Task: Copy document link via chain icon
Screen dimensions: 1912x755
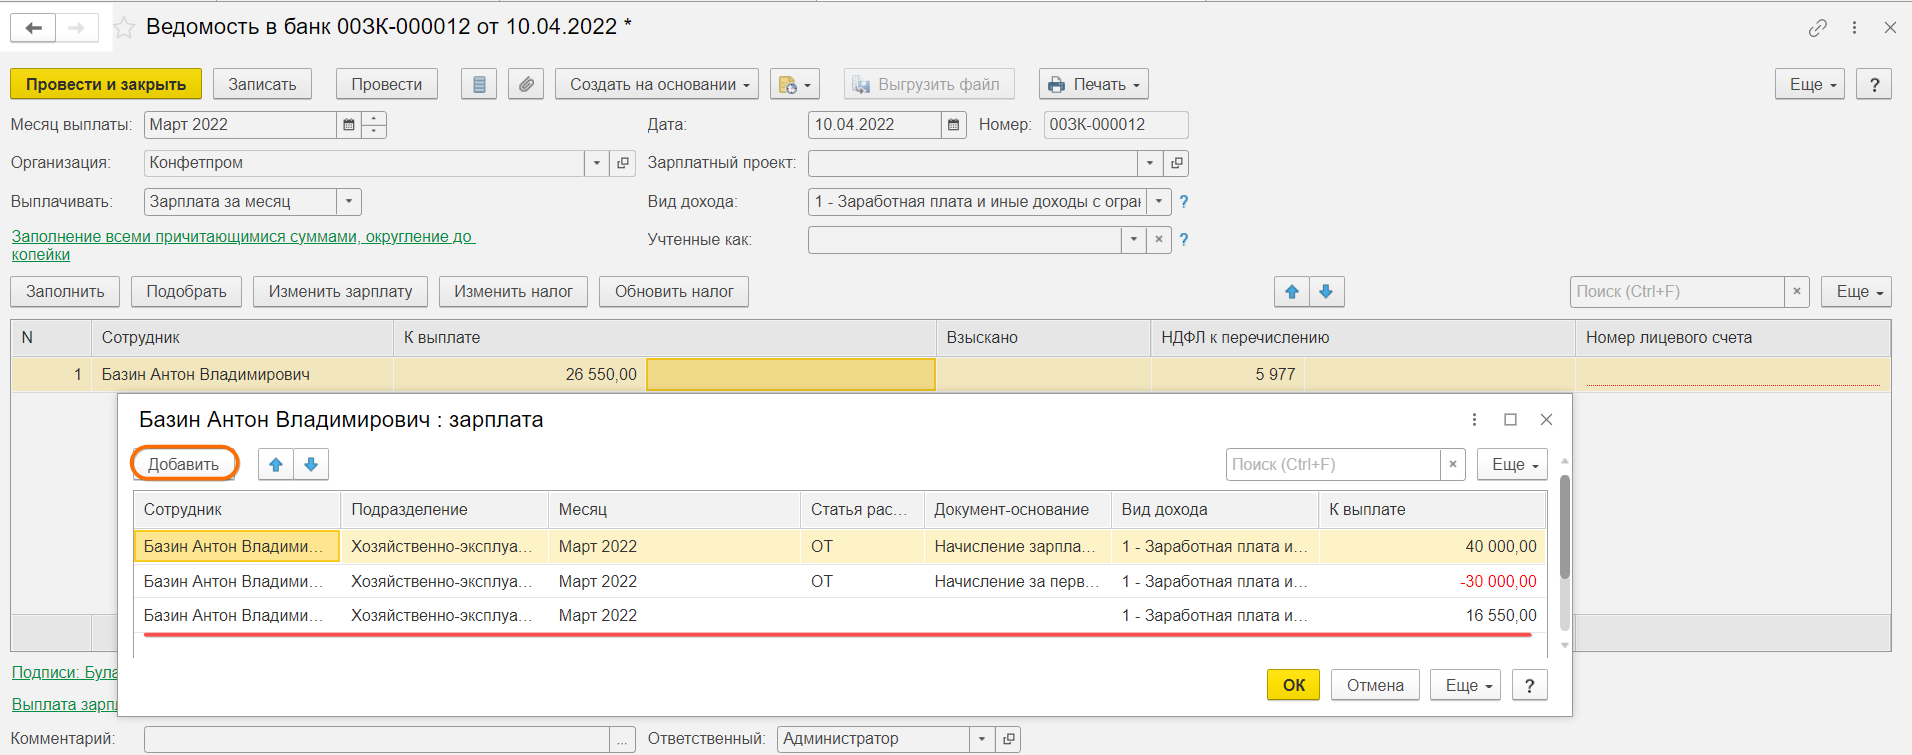Action: coord(1817,28)
